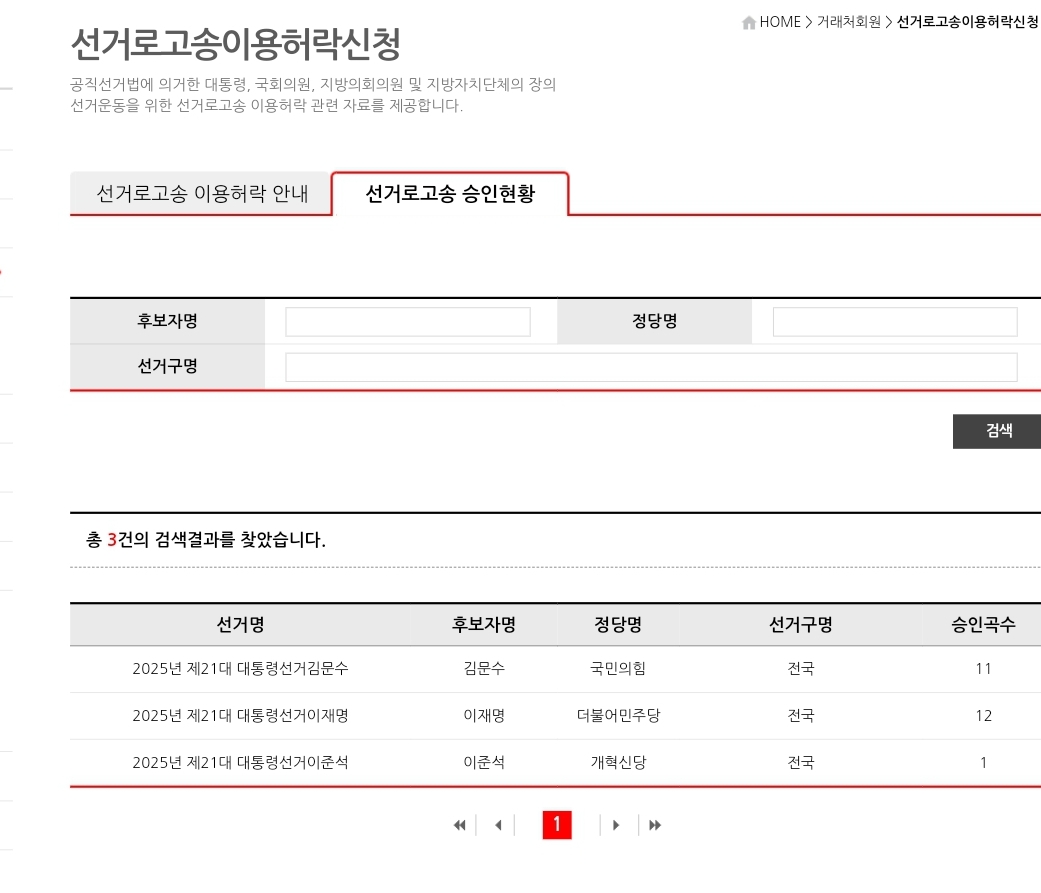Open the 선거로고송 이용허락 안내 tab
Image resolution: width=1041 pixels, height=893 pixels.
pyautogui.click(x=201, y=194)
